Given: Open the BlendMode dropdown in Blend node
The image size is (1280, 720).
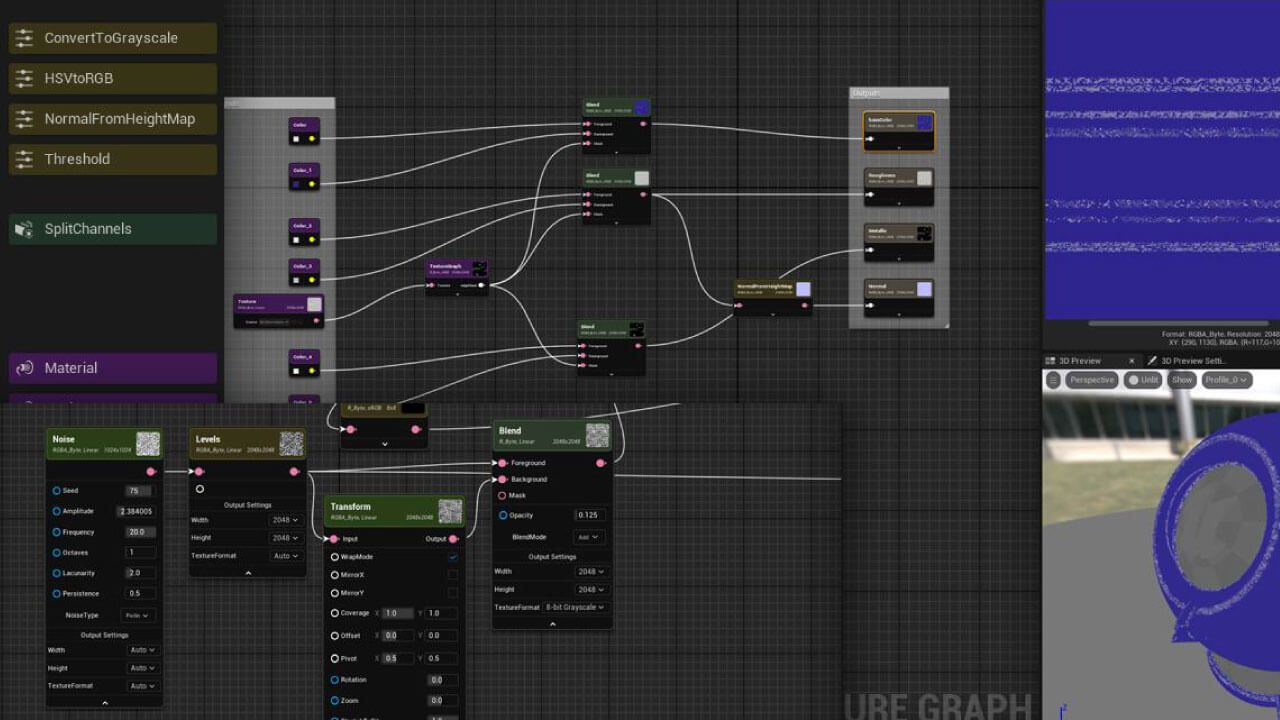Looking at the screenshot, I should click(x=588, y=537).
